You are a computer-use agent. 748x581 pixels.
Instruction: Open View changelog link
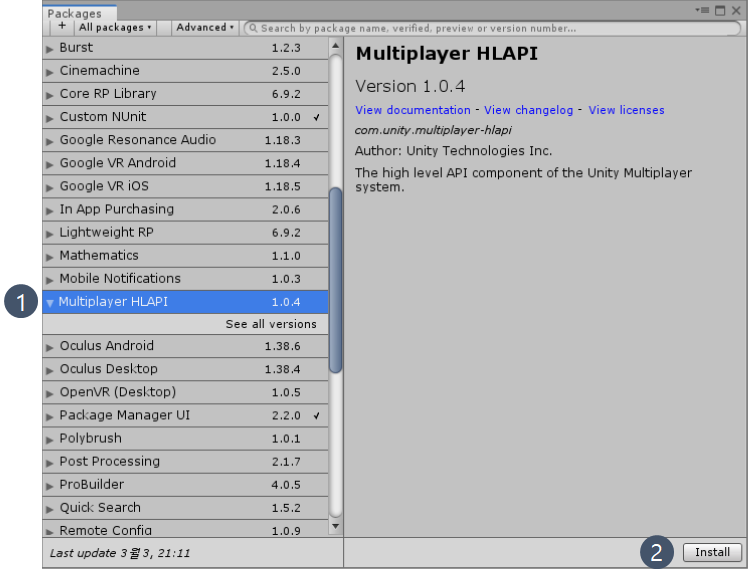tap(528, 110)
